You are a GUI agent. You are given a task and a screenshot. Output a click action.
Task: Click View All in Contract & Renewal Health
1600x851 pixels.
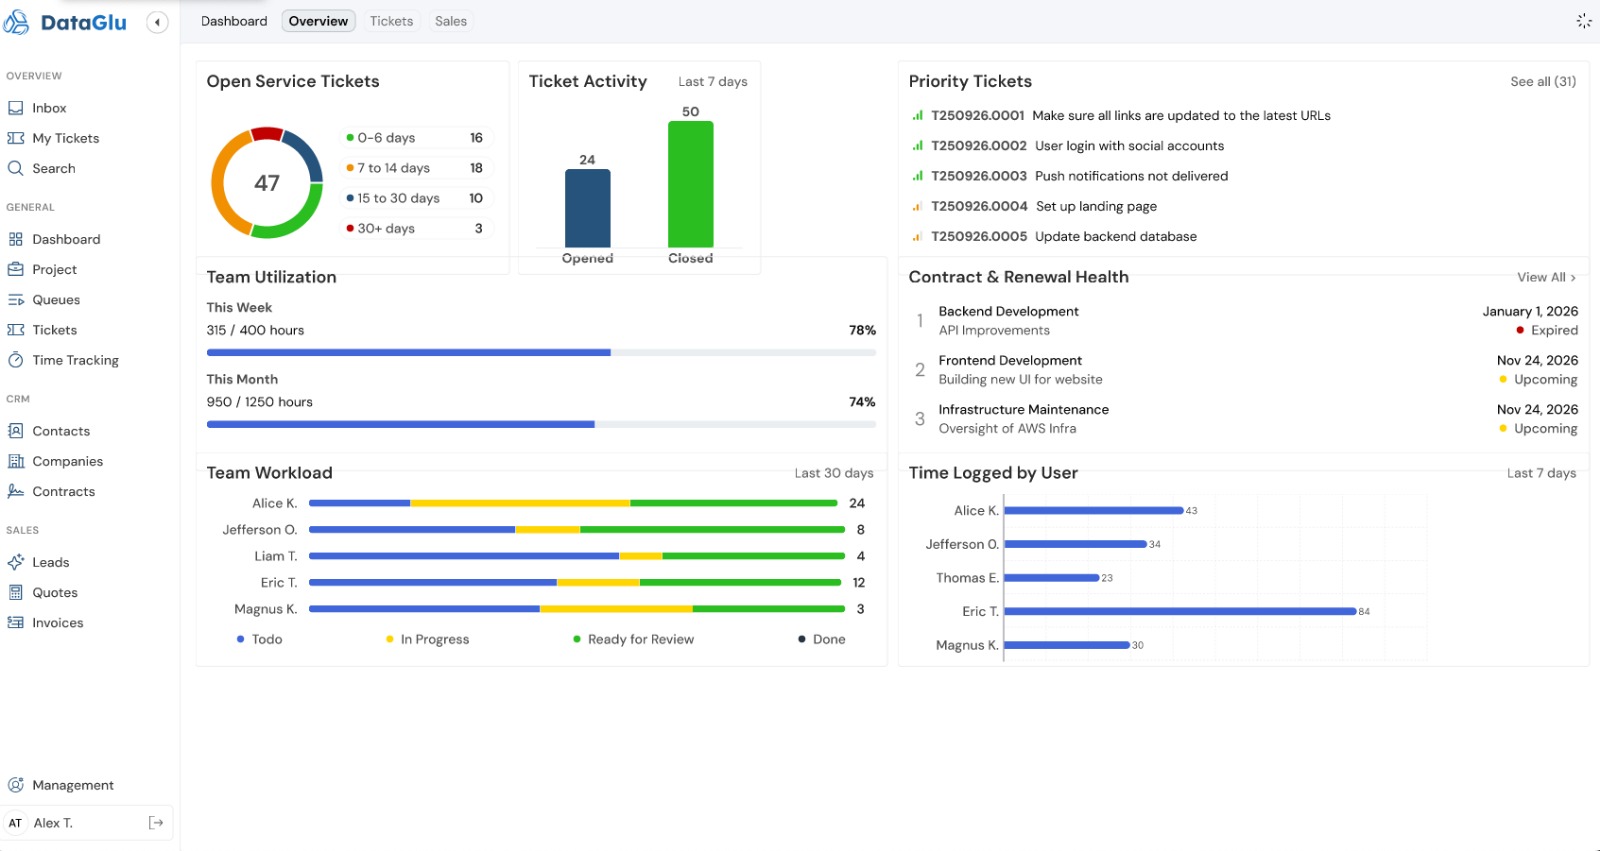1546,277
